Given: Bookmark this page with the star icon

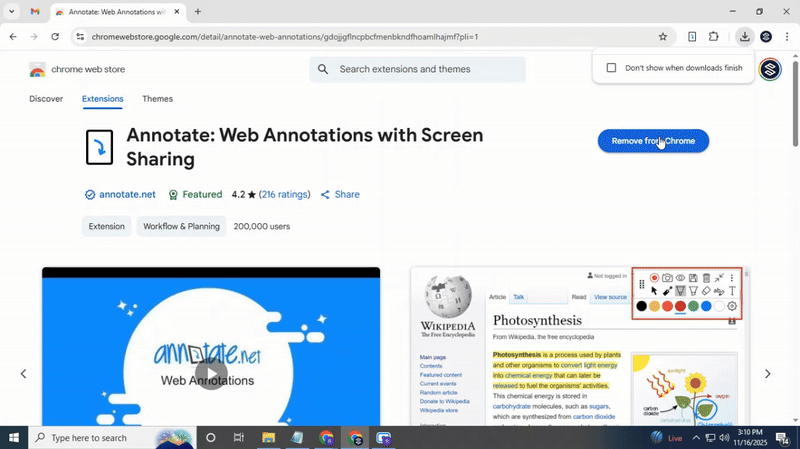Looking at the screenshot, I should tap(662, 37).
